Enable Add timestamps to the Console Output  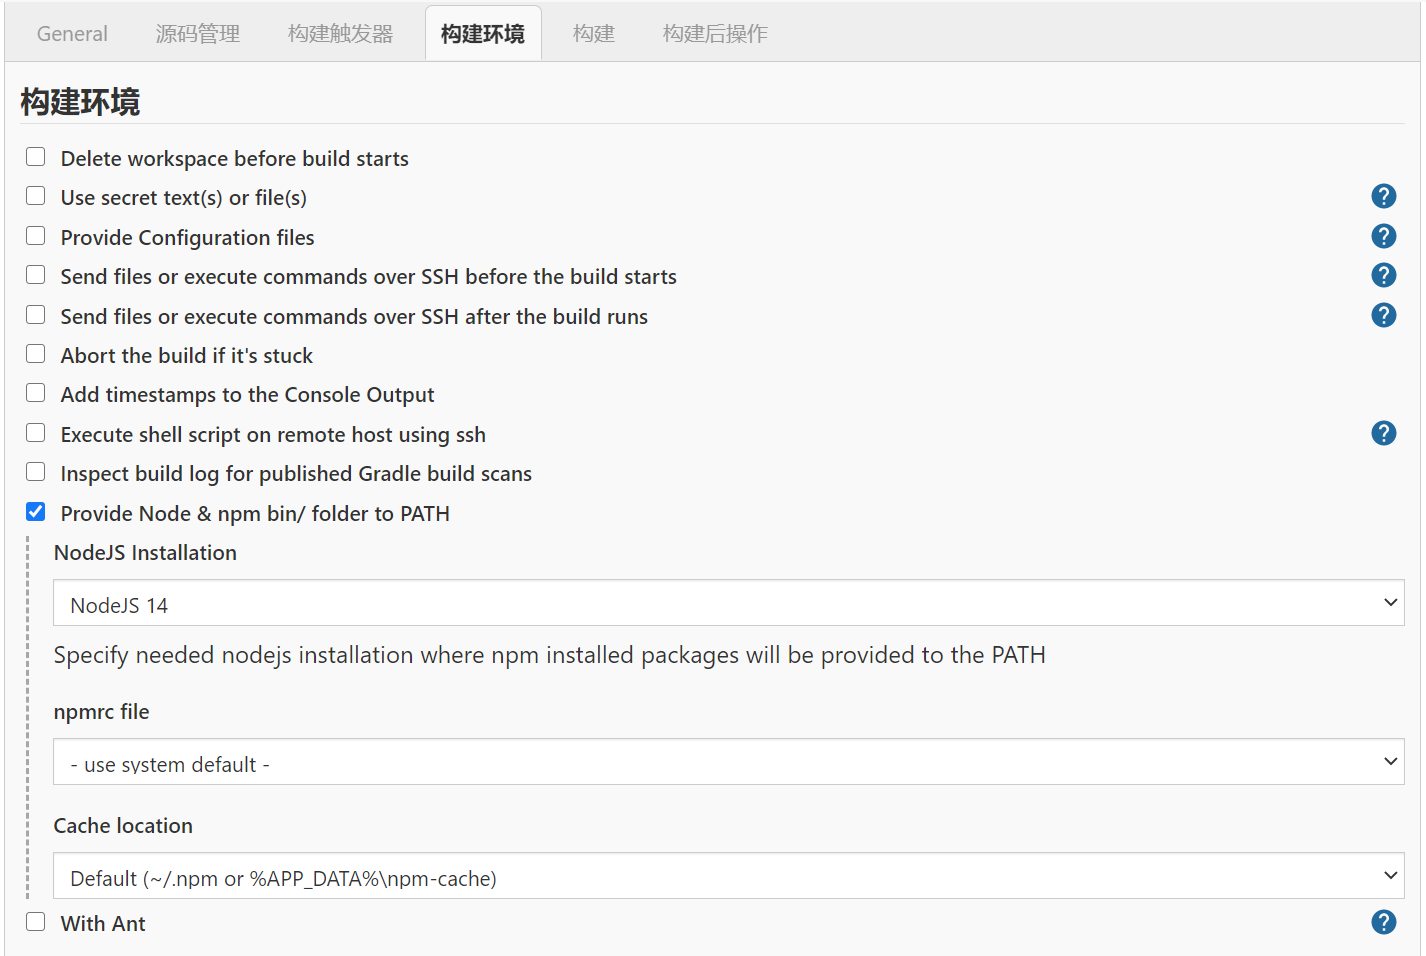point(36,393)
